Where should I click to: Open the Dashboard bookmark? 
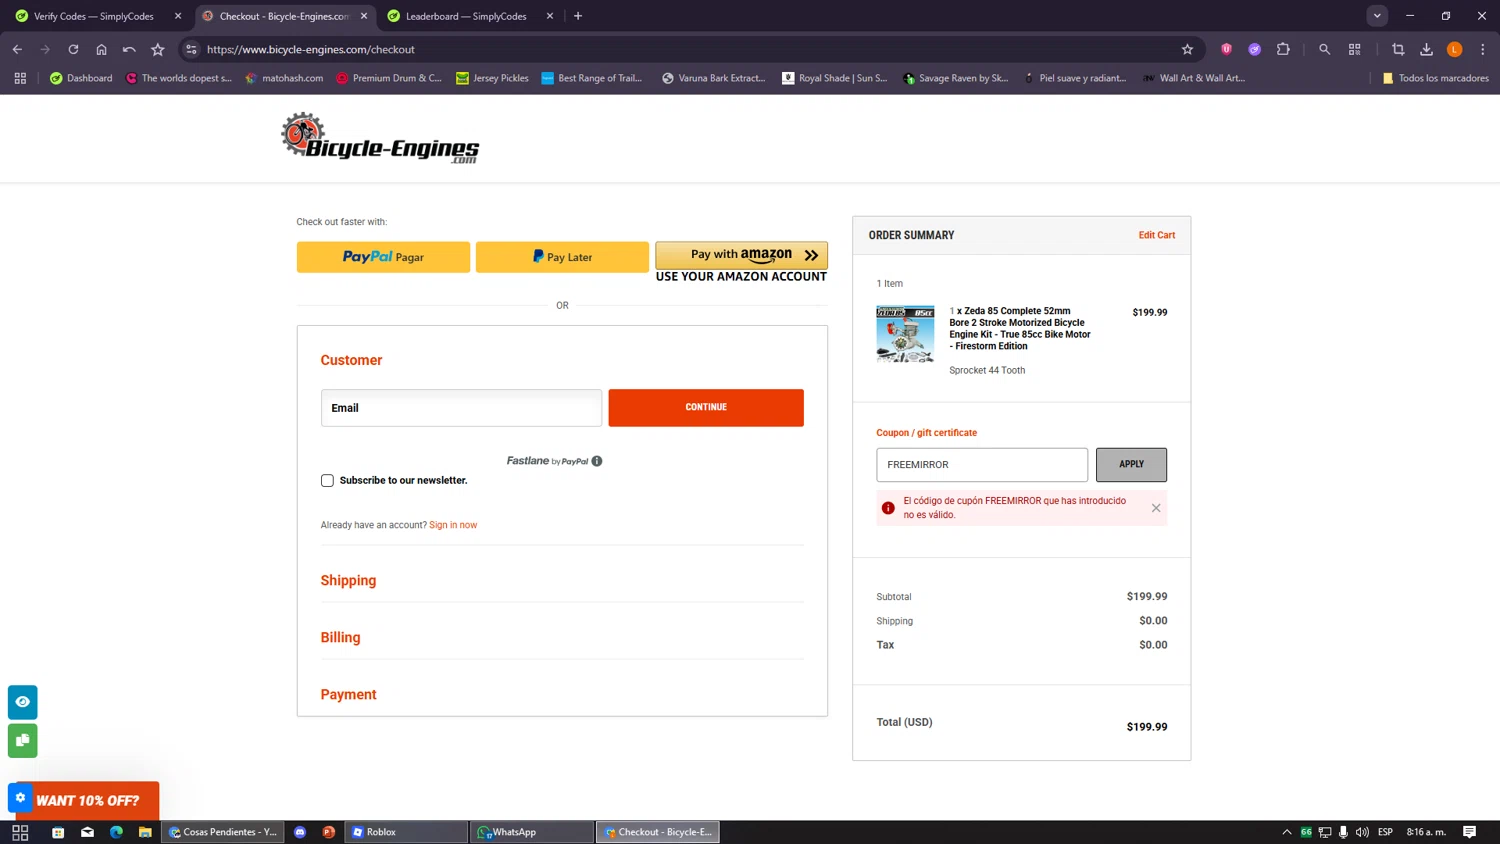[81, 78]
